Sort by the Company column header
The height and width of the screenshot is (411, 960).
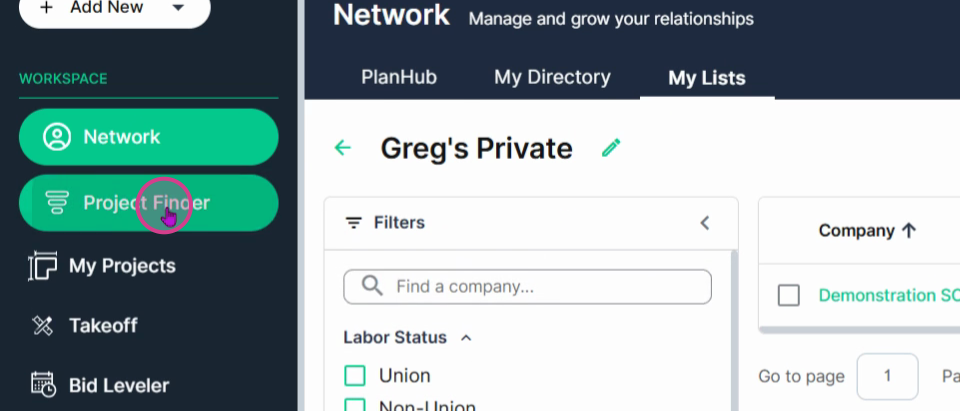pos(867,231)
